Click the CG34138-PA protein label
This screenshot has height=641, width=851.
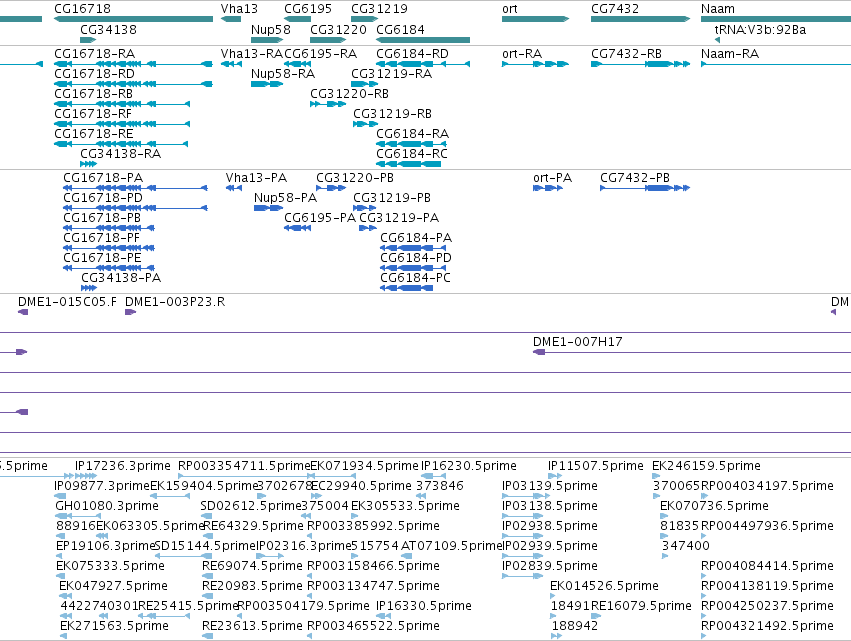121,277
